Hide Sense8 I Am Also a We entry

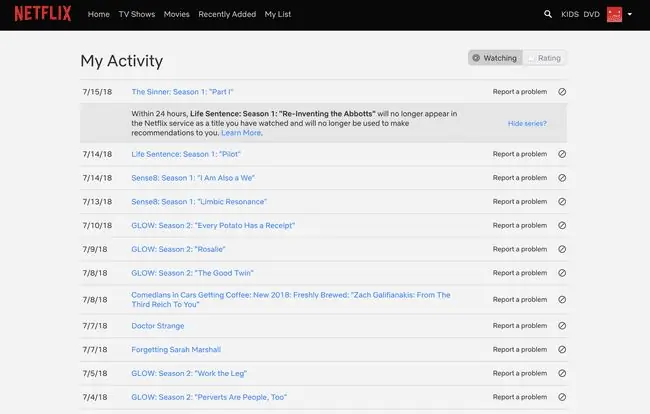(x=562, y=178)
